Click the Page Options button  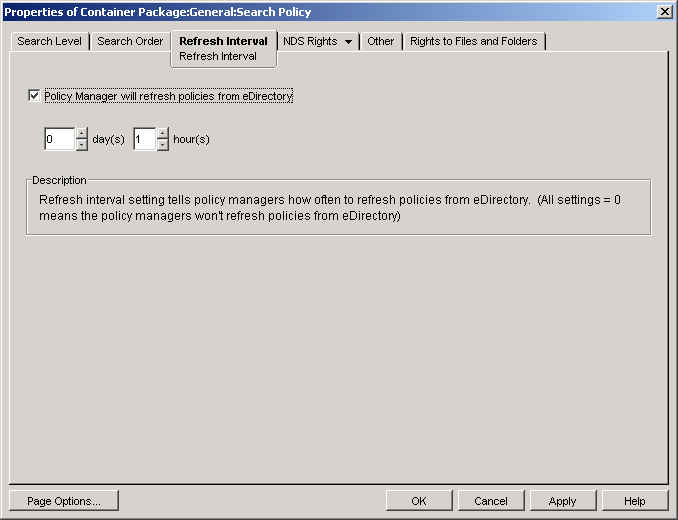pos(63,501)
